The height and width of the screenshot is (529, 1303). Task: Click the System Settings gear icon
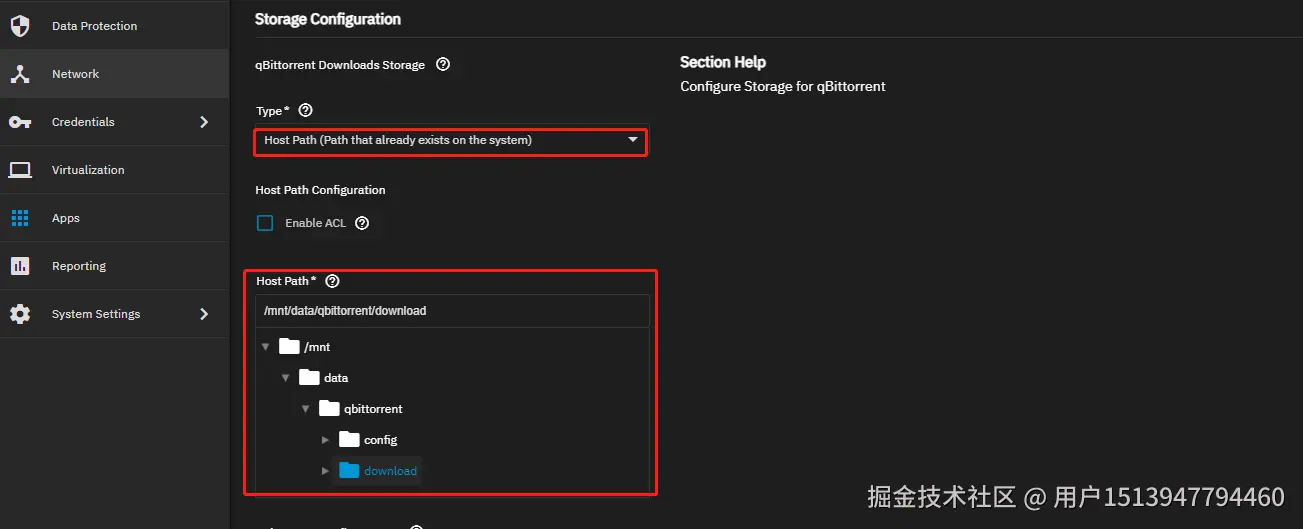[x=20, y=314]
